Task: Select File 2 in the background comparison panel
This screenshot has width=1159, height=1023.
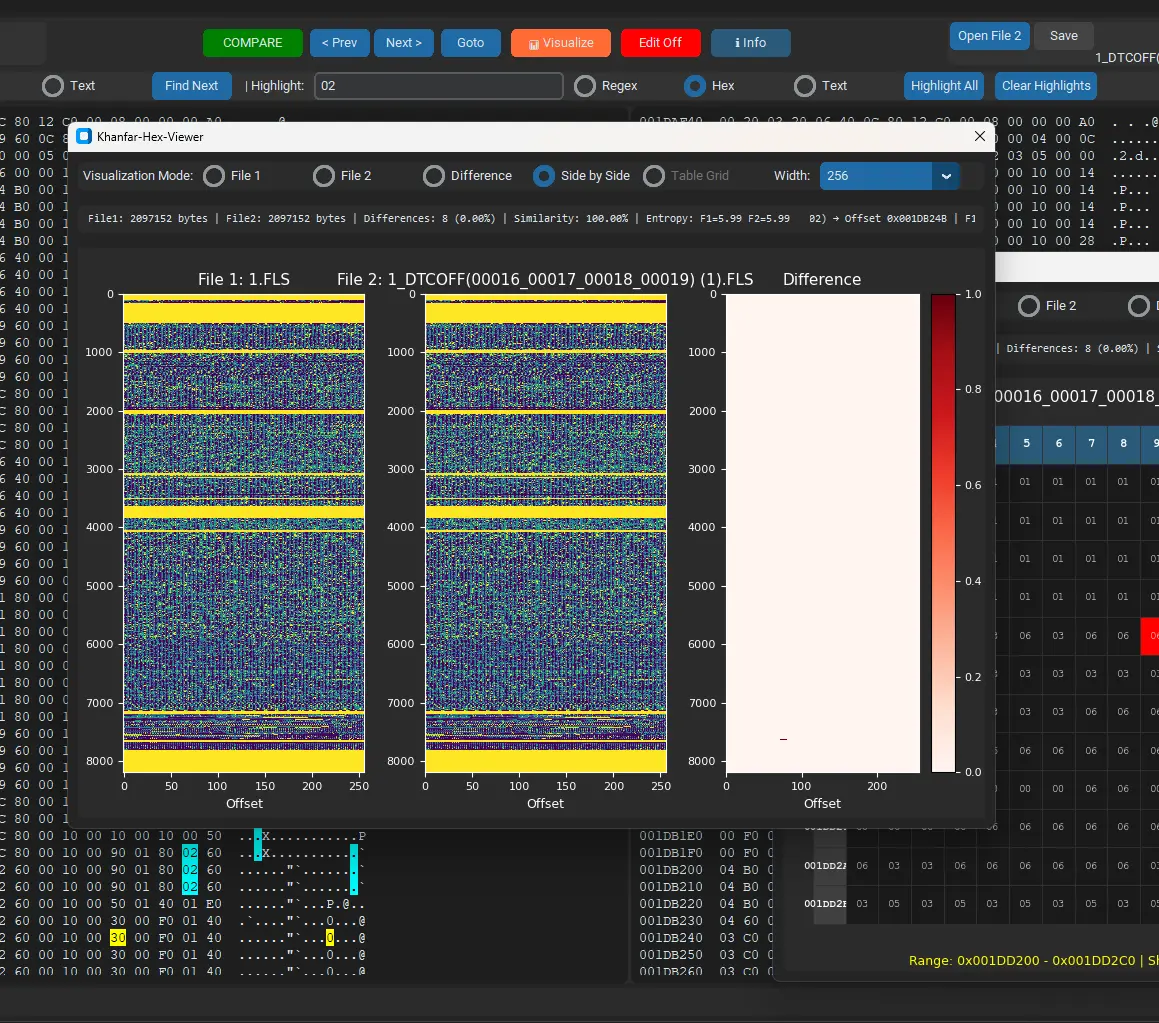Action: click(x=1028, y=305)
